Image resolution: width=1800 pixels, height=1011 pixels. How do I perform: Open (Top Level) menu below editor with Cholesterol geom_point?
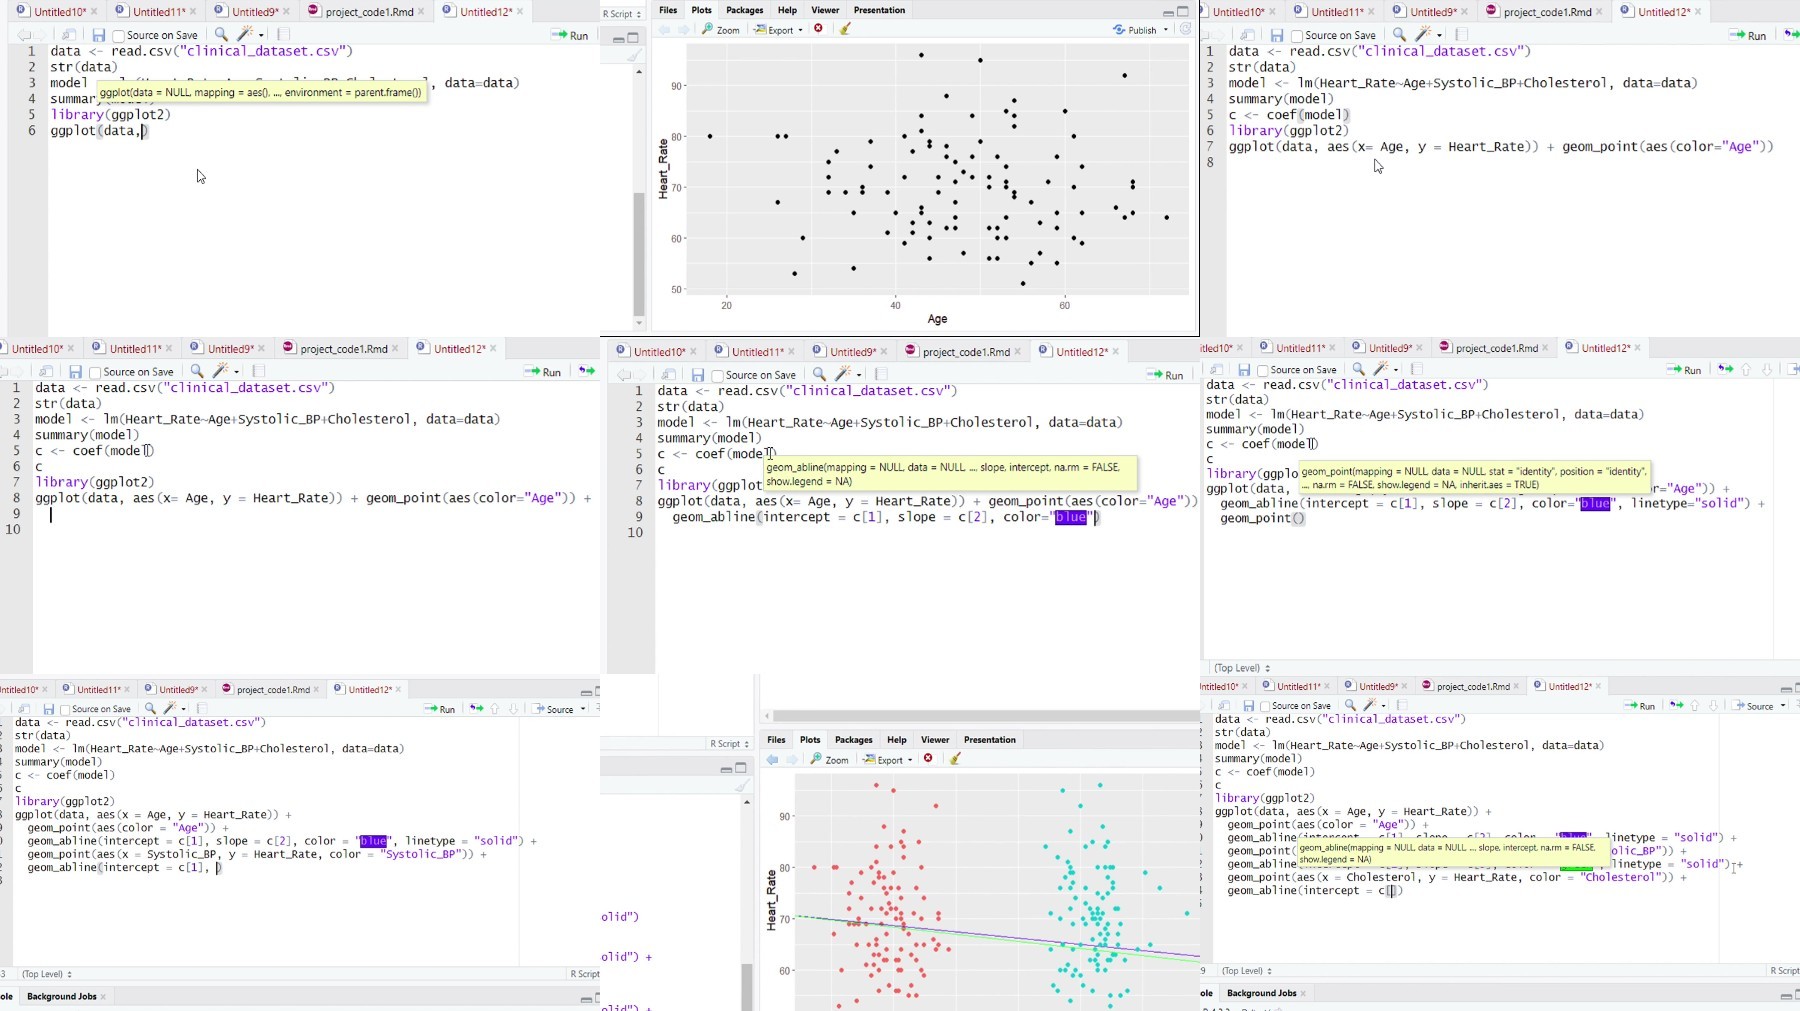1247,971
